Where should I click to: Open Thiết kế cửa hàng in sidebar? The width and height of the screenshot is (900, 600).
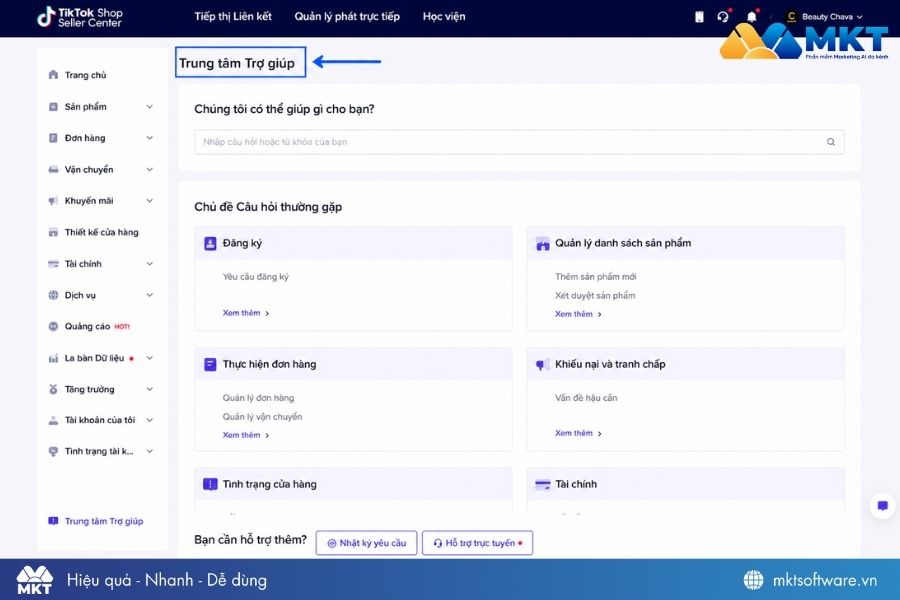pyautogui.click(x=102, y=232)
